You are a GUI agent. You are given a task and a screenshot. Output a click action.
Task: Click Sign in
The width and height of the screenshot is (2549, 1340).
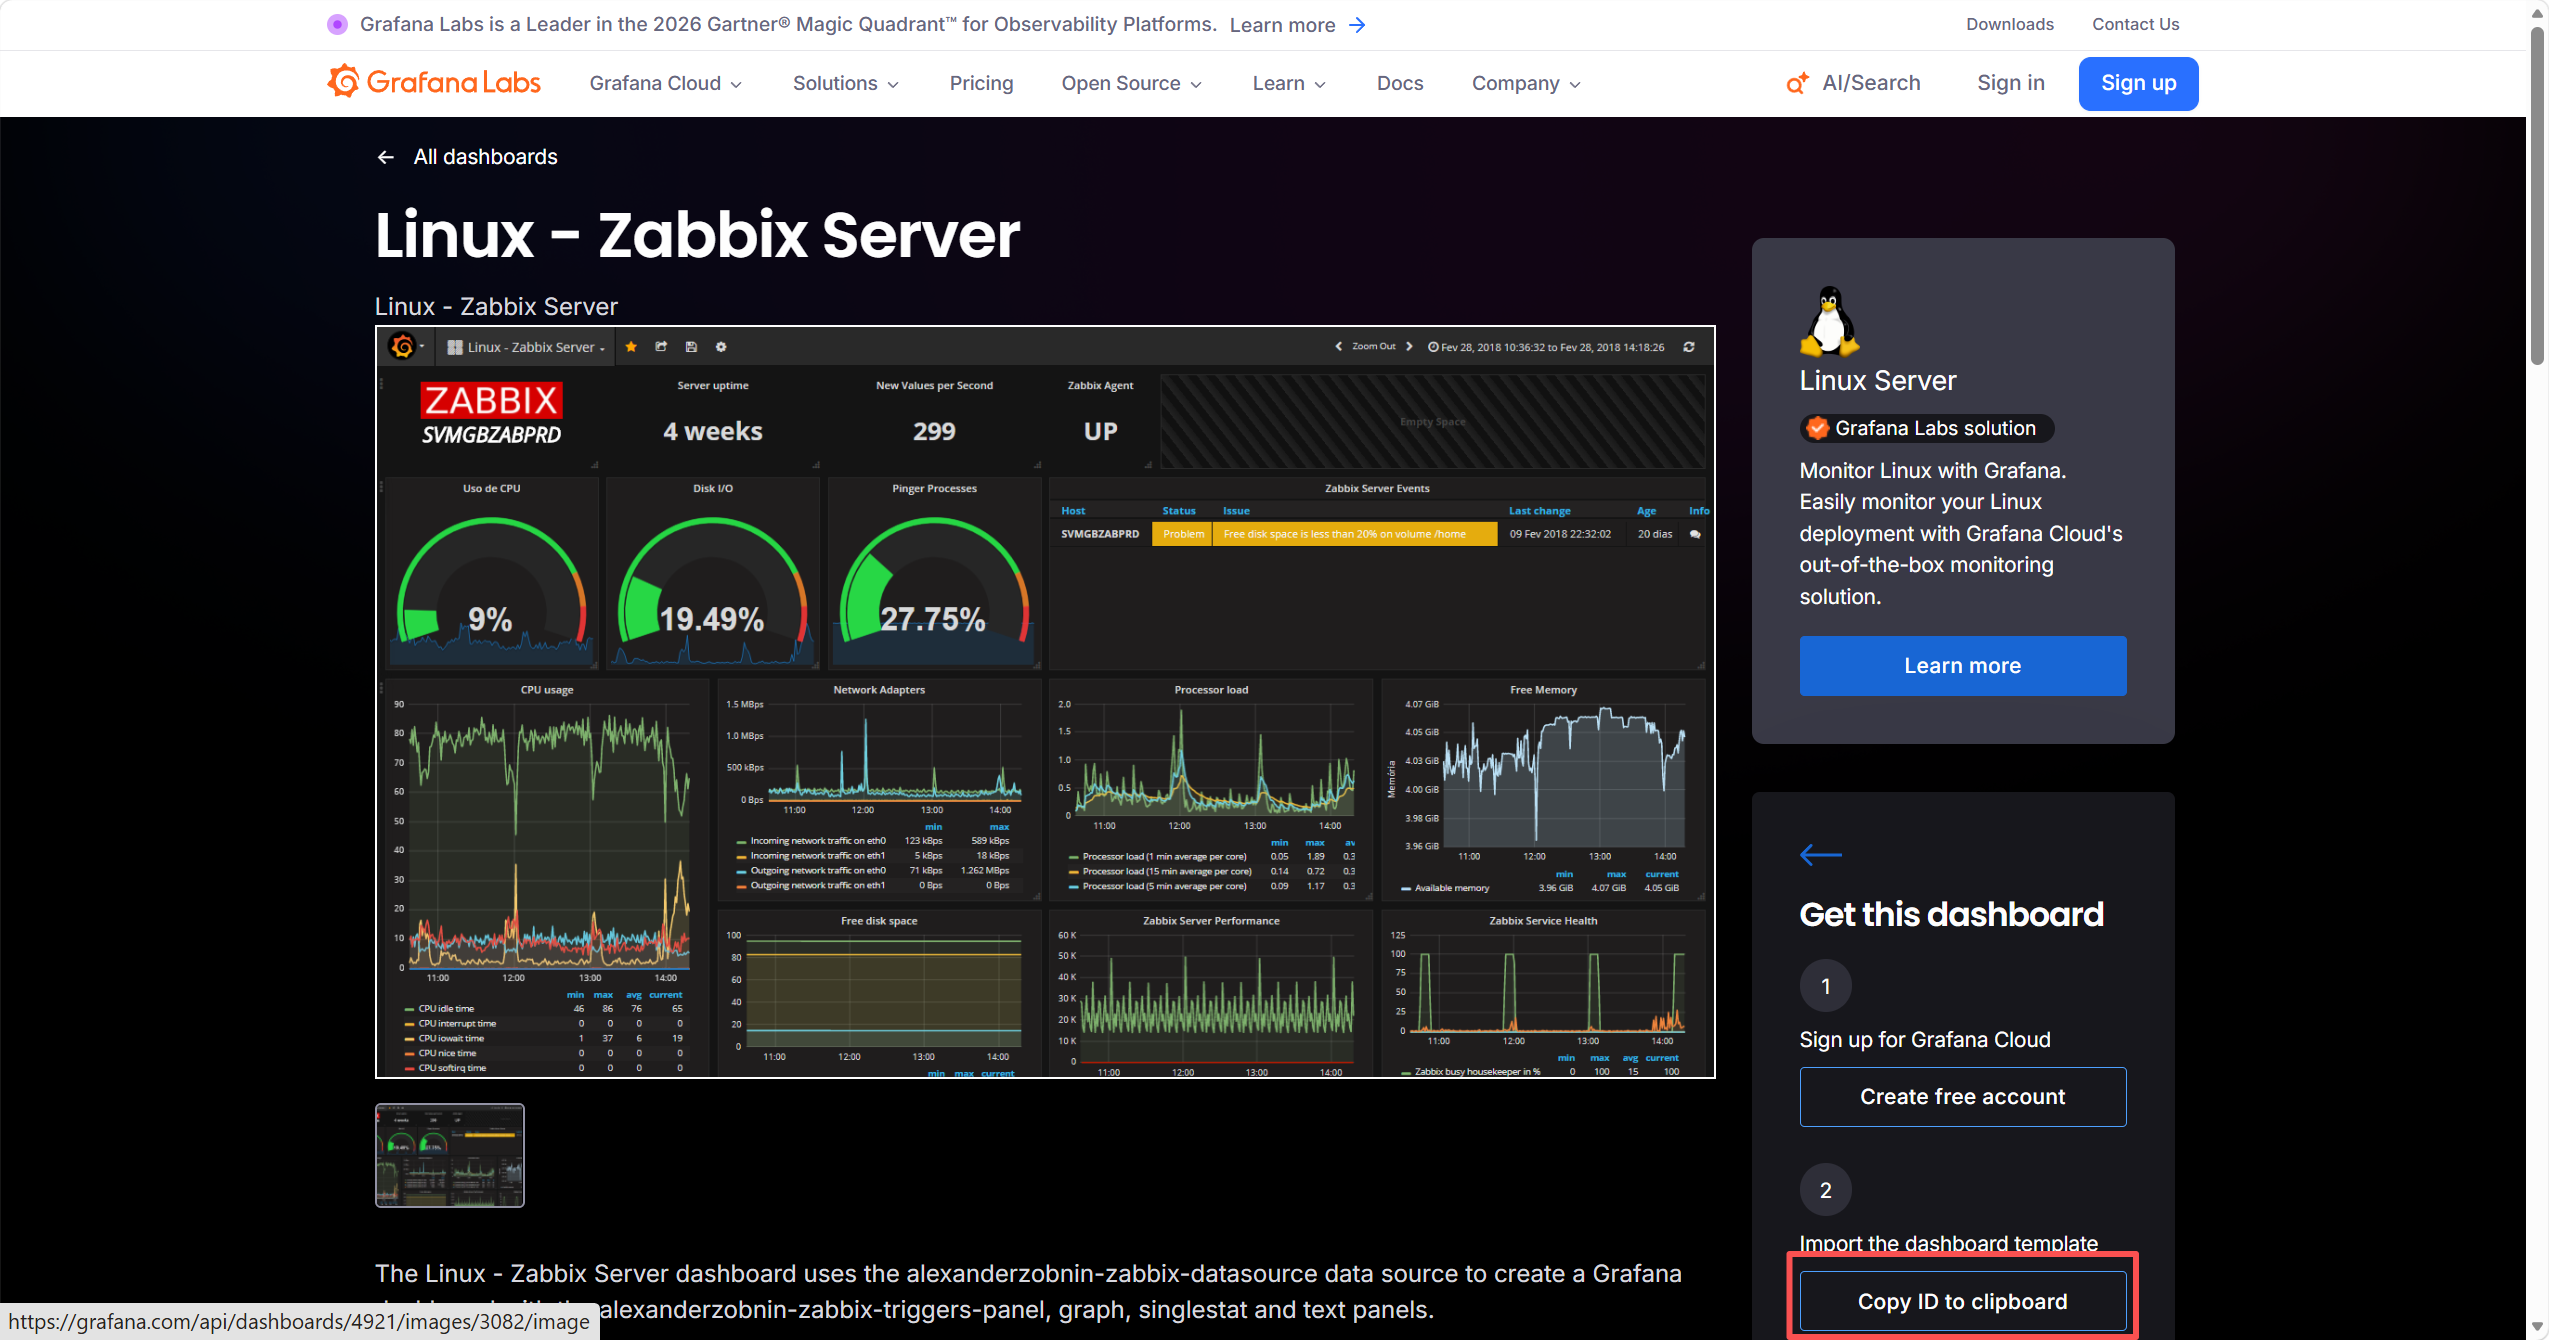pos(2011,83)
